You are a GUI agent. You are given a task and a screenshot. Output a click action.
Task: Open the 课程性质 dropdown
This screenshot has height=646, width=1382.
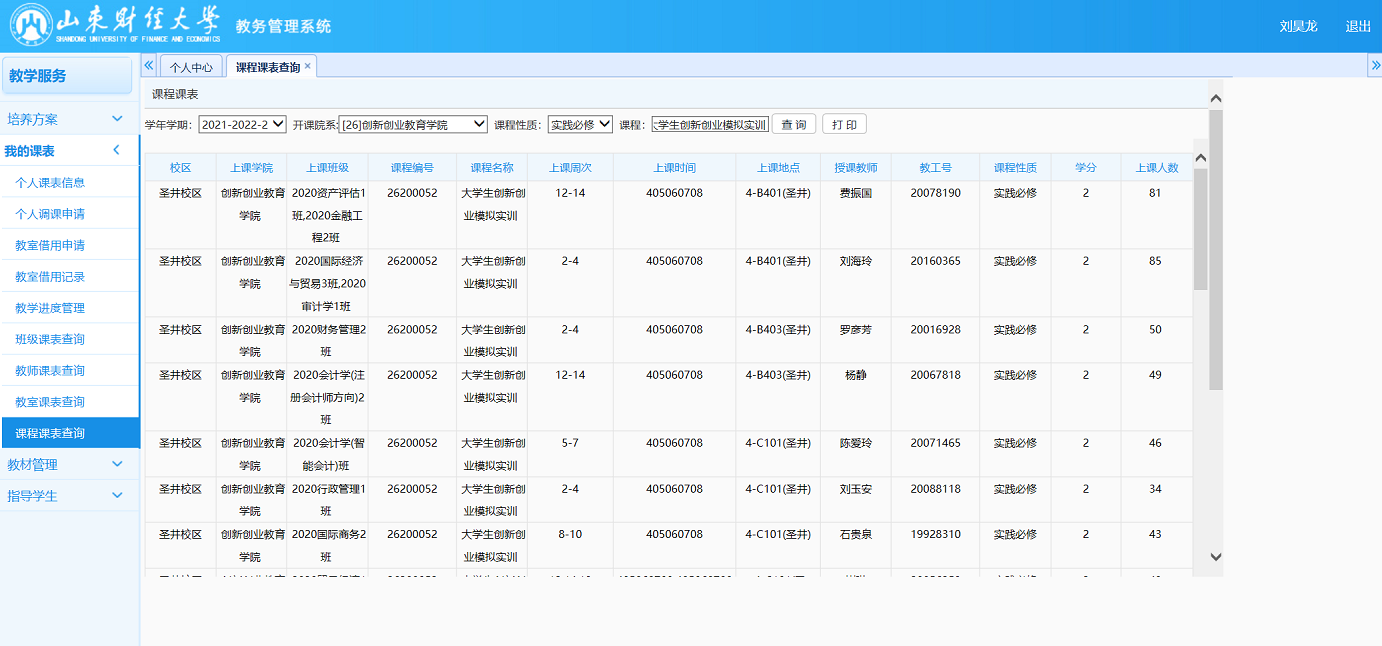(580, 125)
